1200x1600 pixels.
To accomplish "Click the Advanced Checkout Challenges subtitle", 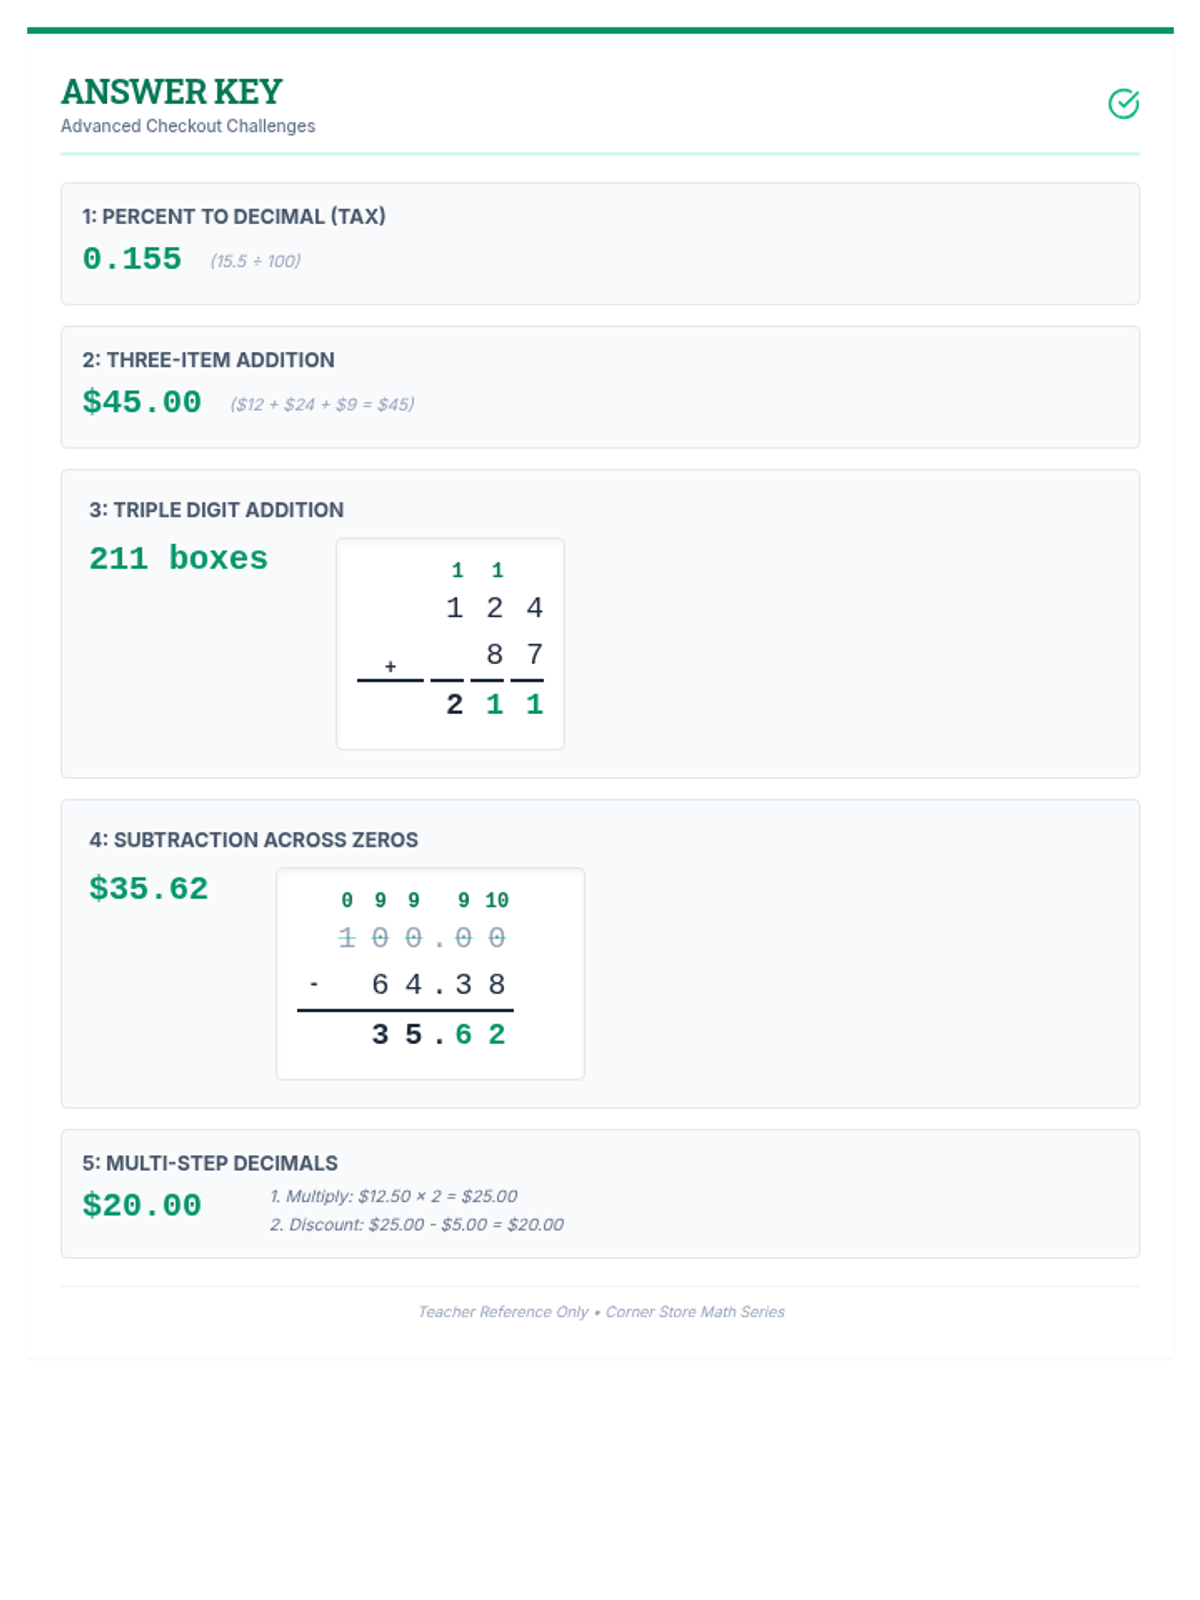I will click(x=188, y=126).
